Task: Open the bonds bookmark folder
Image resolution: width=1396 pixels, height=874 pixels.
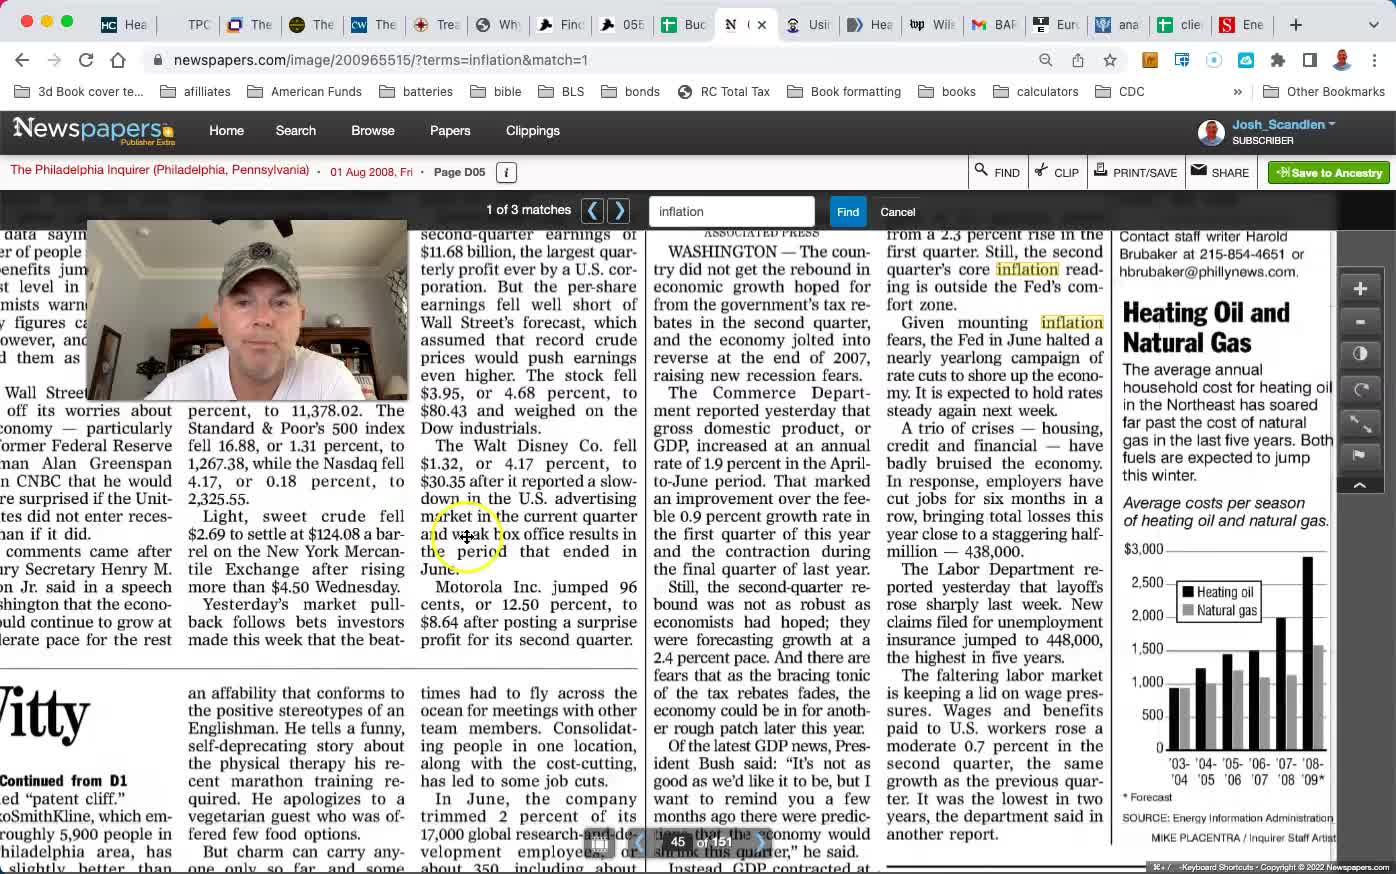Action: [631, 92]
